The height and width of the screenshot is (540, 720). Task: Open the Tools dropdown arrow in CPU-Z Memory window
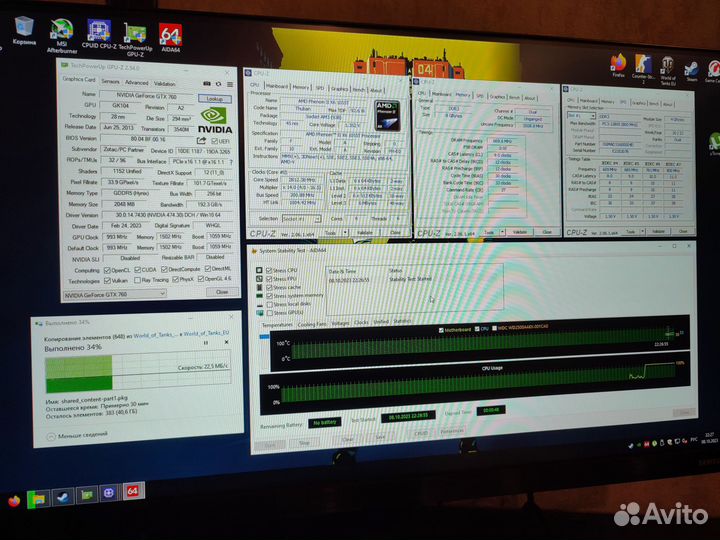click(502, 232)
